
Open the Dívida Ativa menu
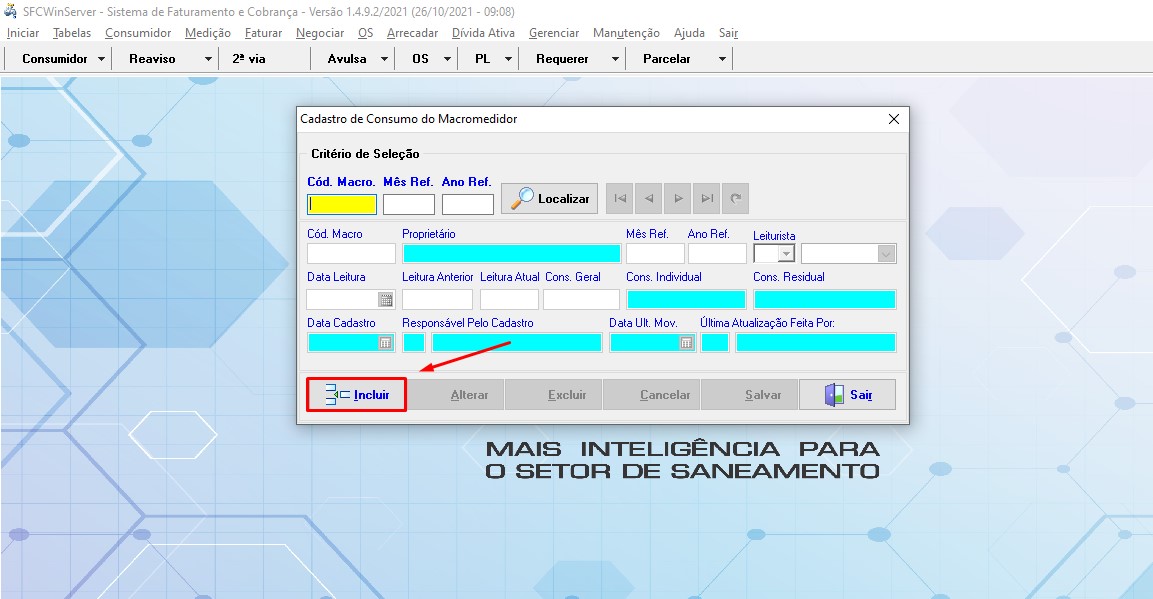pos(484,32)
